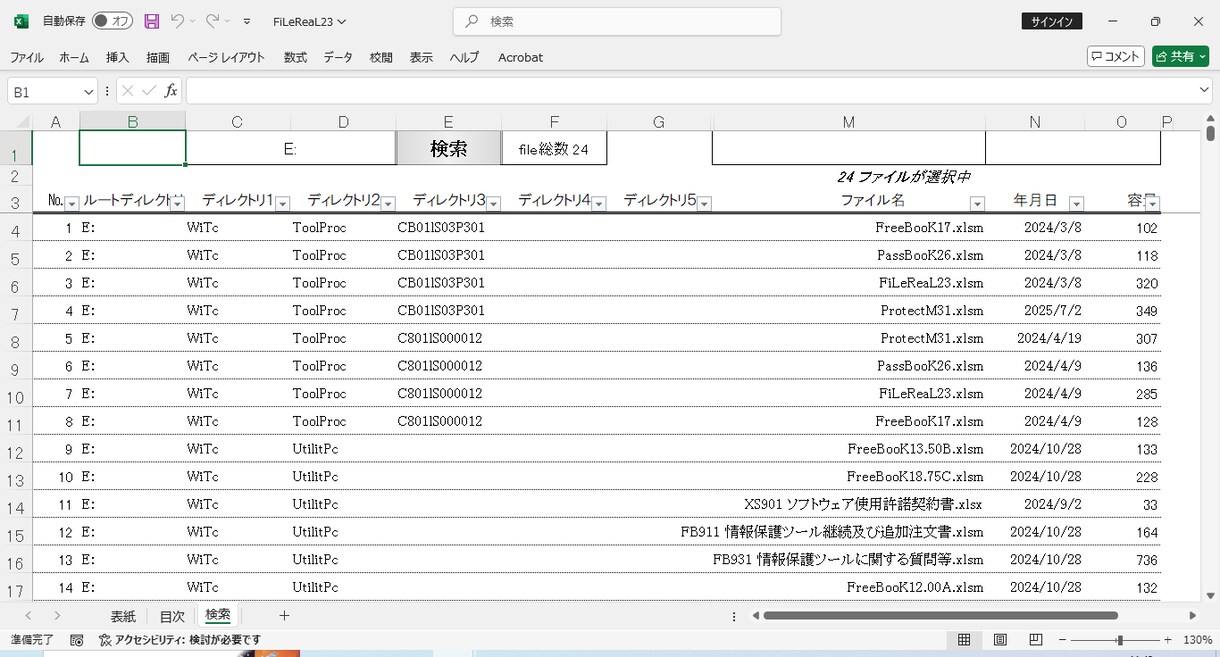Open the FiLeReaL23 file name dropdown
This screenshot has height=657, width=1220.
pos(310,22)
